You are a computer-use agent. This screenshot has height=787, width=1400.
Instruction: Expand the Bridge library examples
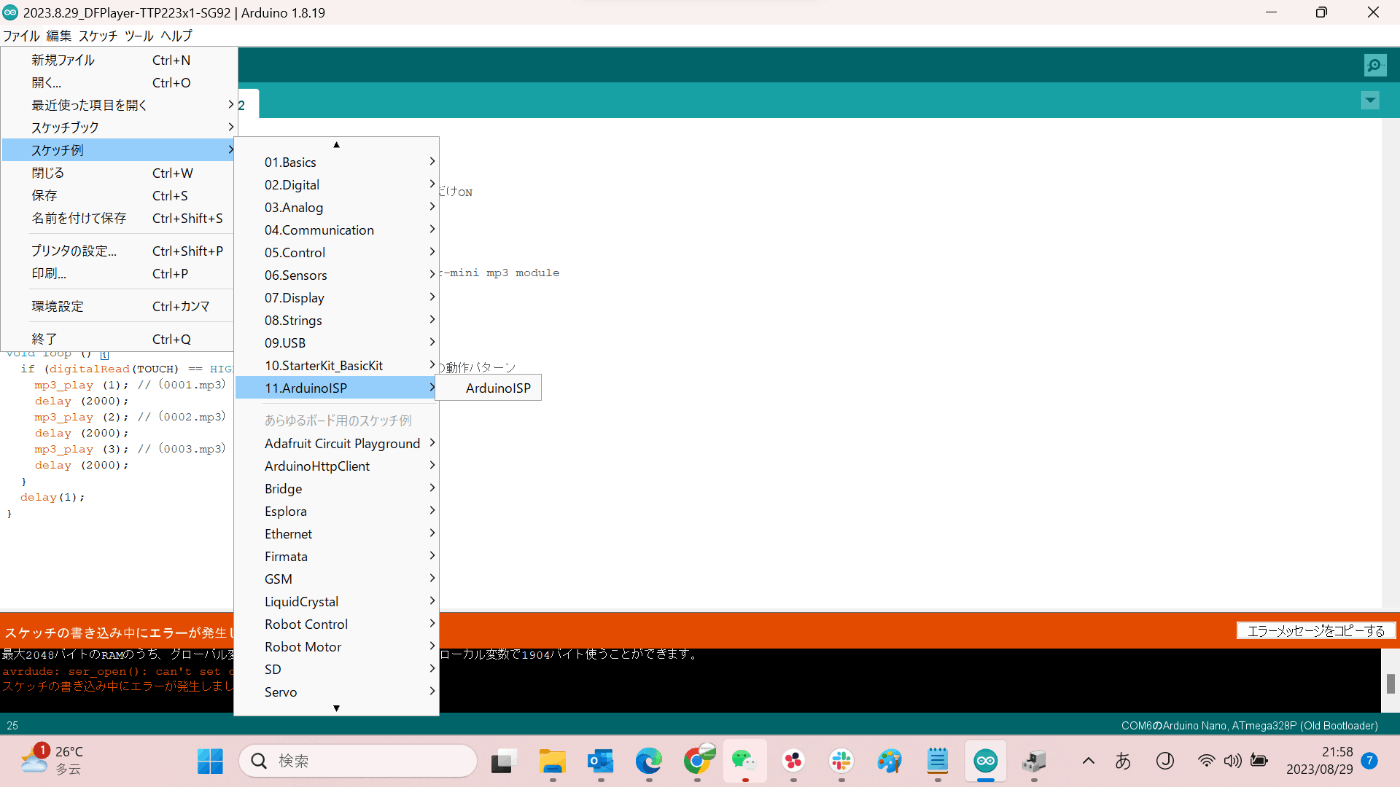point(336,489)
